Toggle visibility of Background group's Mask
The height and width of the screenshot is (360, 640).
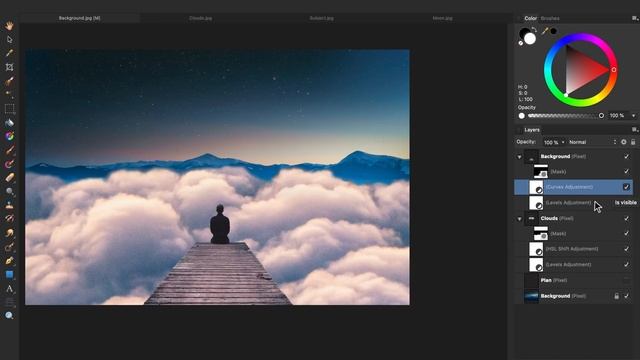(x=626, y=172)
